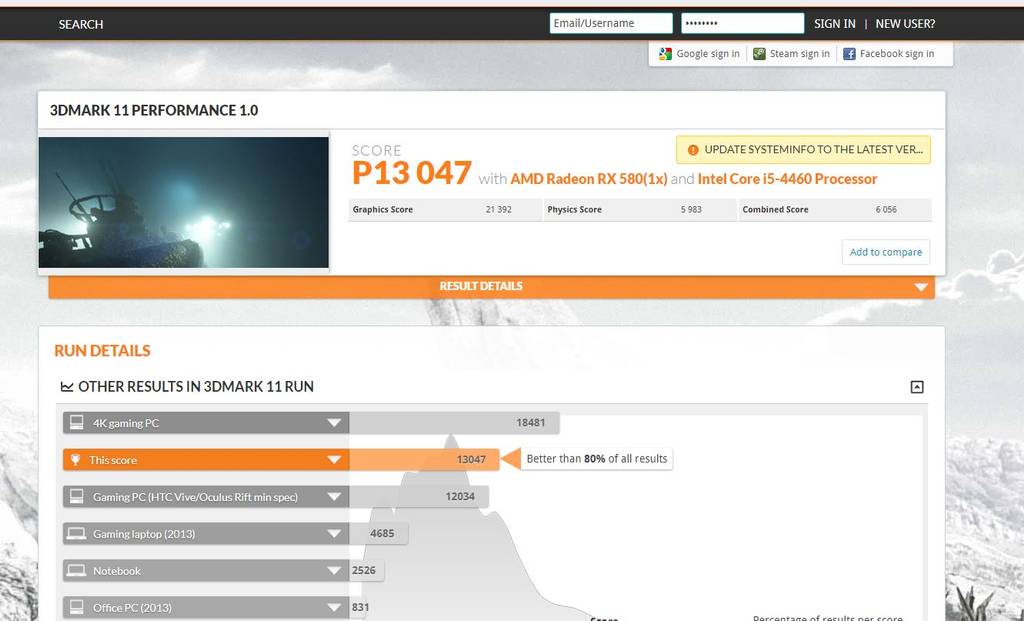
Task: Click the Better than 80% of all results tooltip
Action: click(597, 459)
